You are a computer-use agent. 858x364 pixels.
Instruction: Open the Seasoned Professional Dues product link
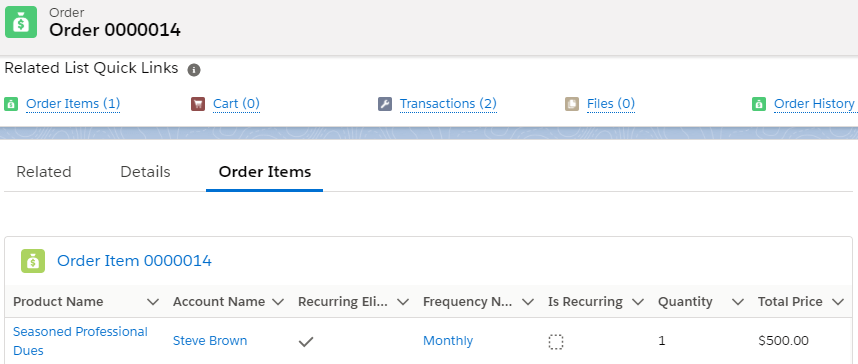coord(80,341)
